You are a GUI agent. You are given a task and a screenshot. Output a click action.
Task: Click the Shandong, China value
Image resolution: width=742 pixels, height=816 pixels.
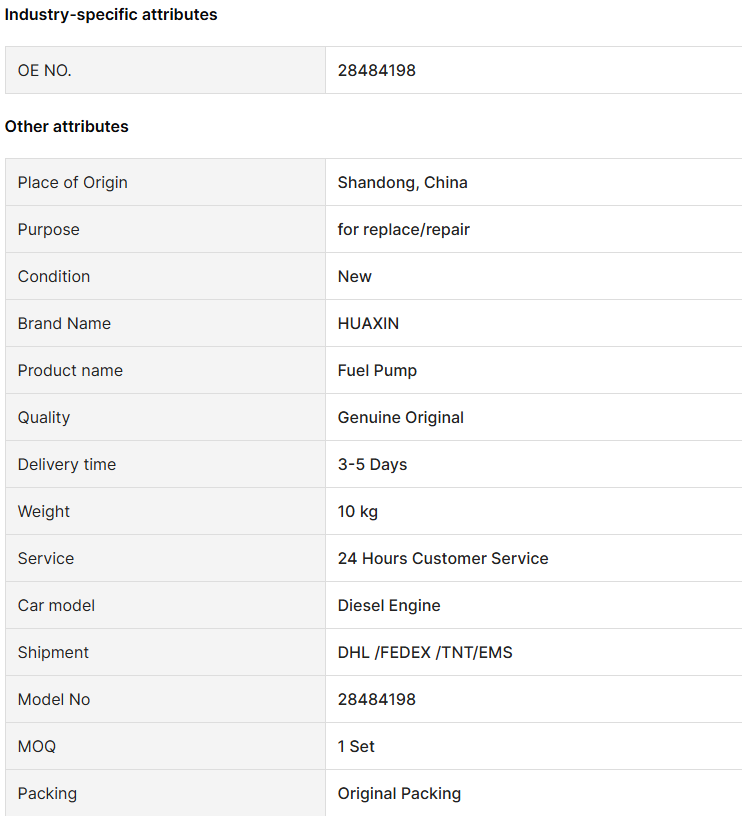pos(402,183)
